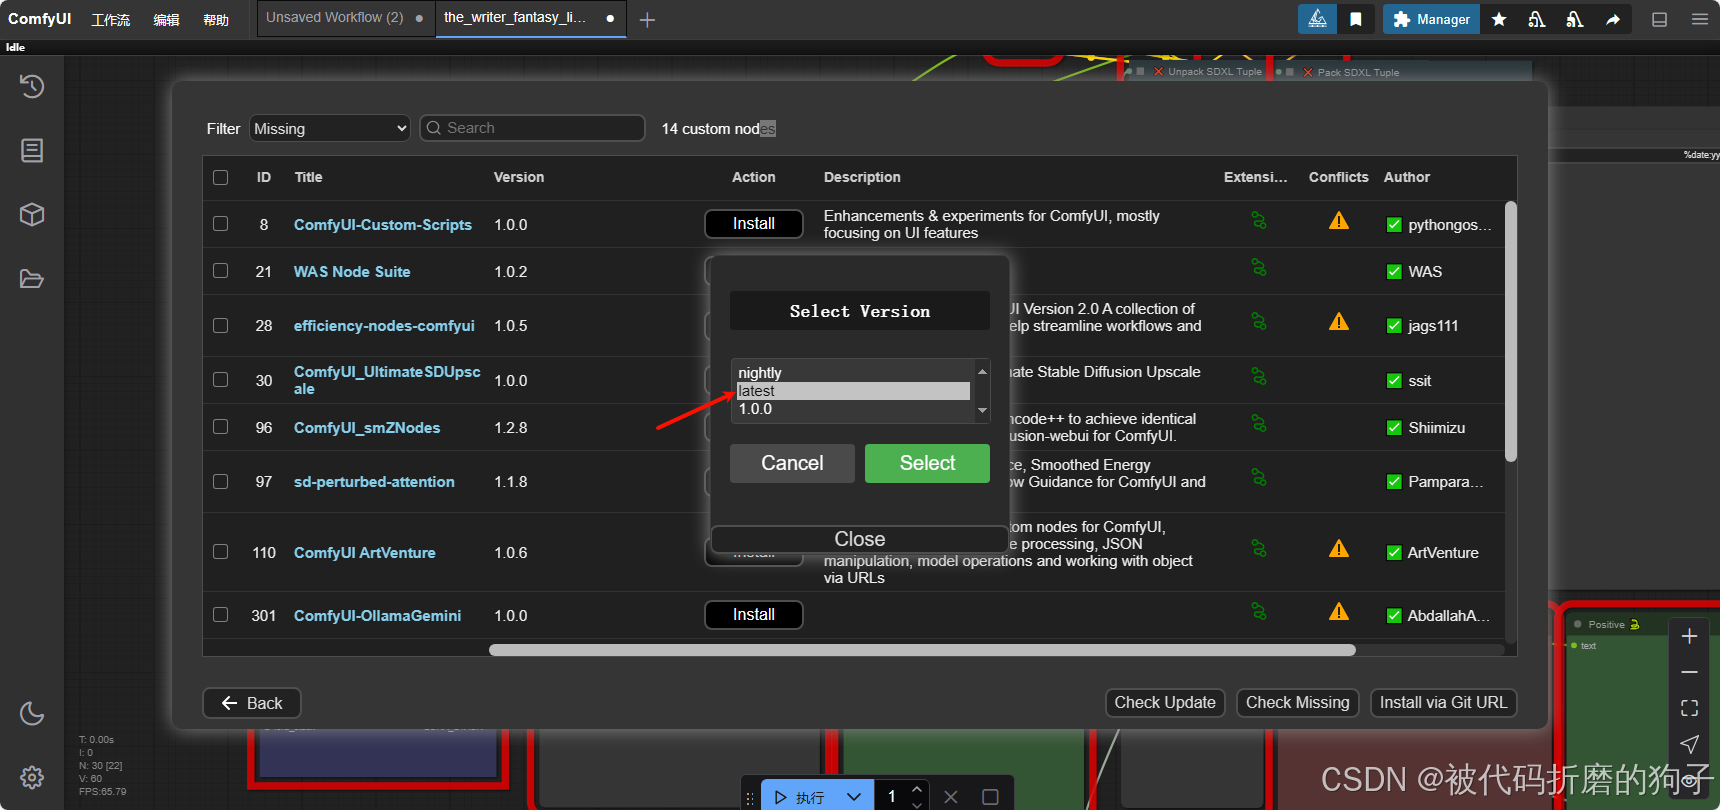The width and height of the screenshot is (1720, 810).
Task: Check the row box for ComfyUI_smZNodes
Action: (221, 427)
